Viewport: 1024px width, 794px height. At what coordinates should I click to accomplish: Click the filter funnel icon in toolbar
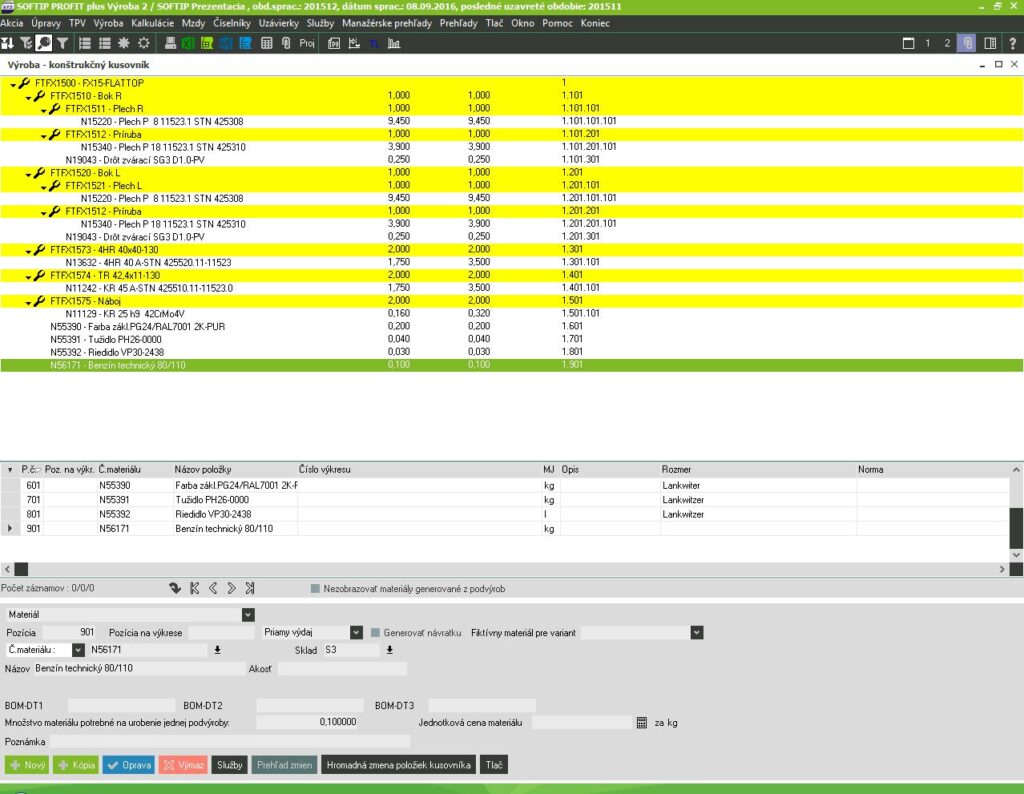tap(62, 43)
